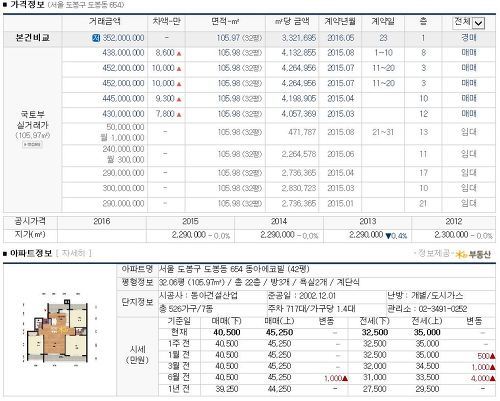Open the apartment floor plan thumbnail
The height and width of the screenshot is (401, 500).
point(59,329)
